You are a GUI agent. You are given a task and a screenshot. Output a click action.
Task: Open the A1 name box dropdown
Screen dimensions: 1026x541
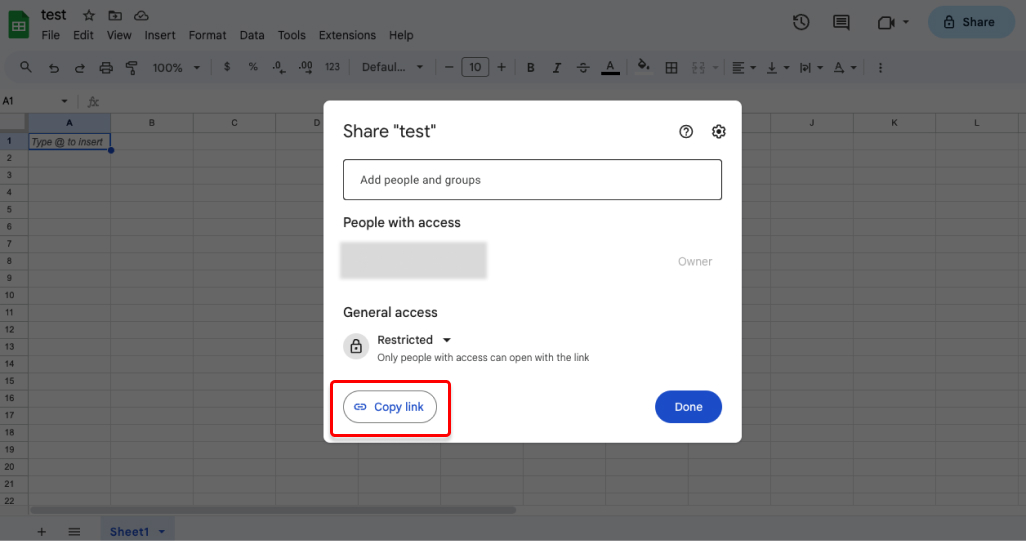coord(64,101)
